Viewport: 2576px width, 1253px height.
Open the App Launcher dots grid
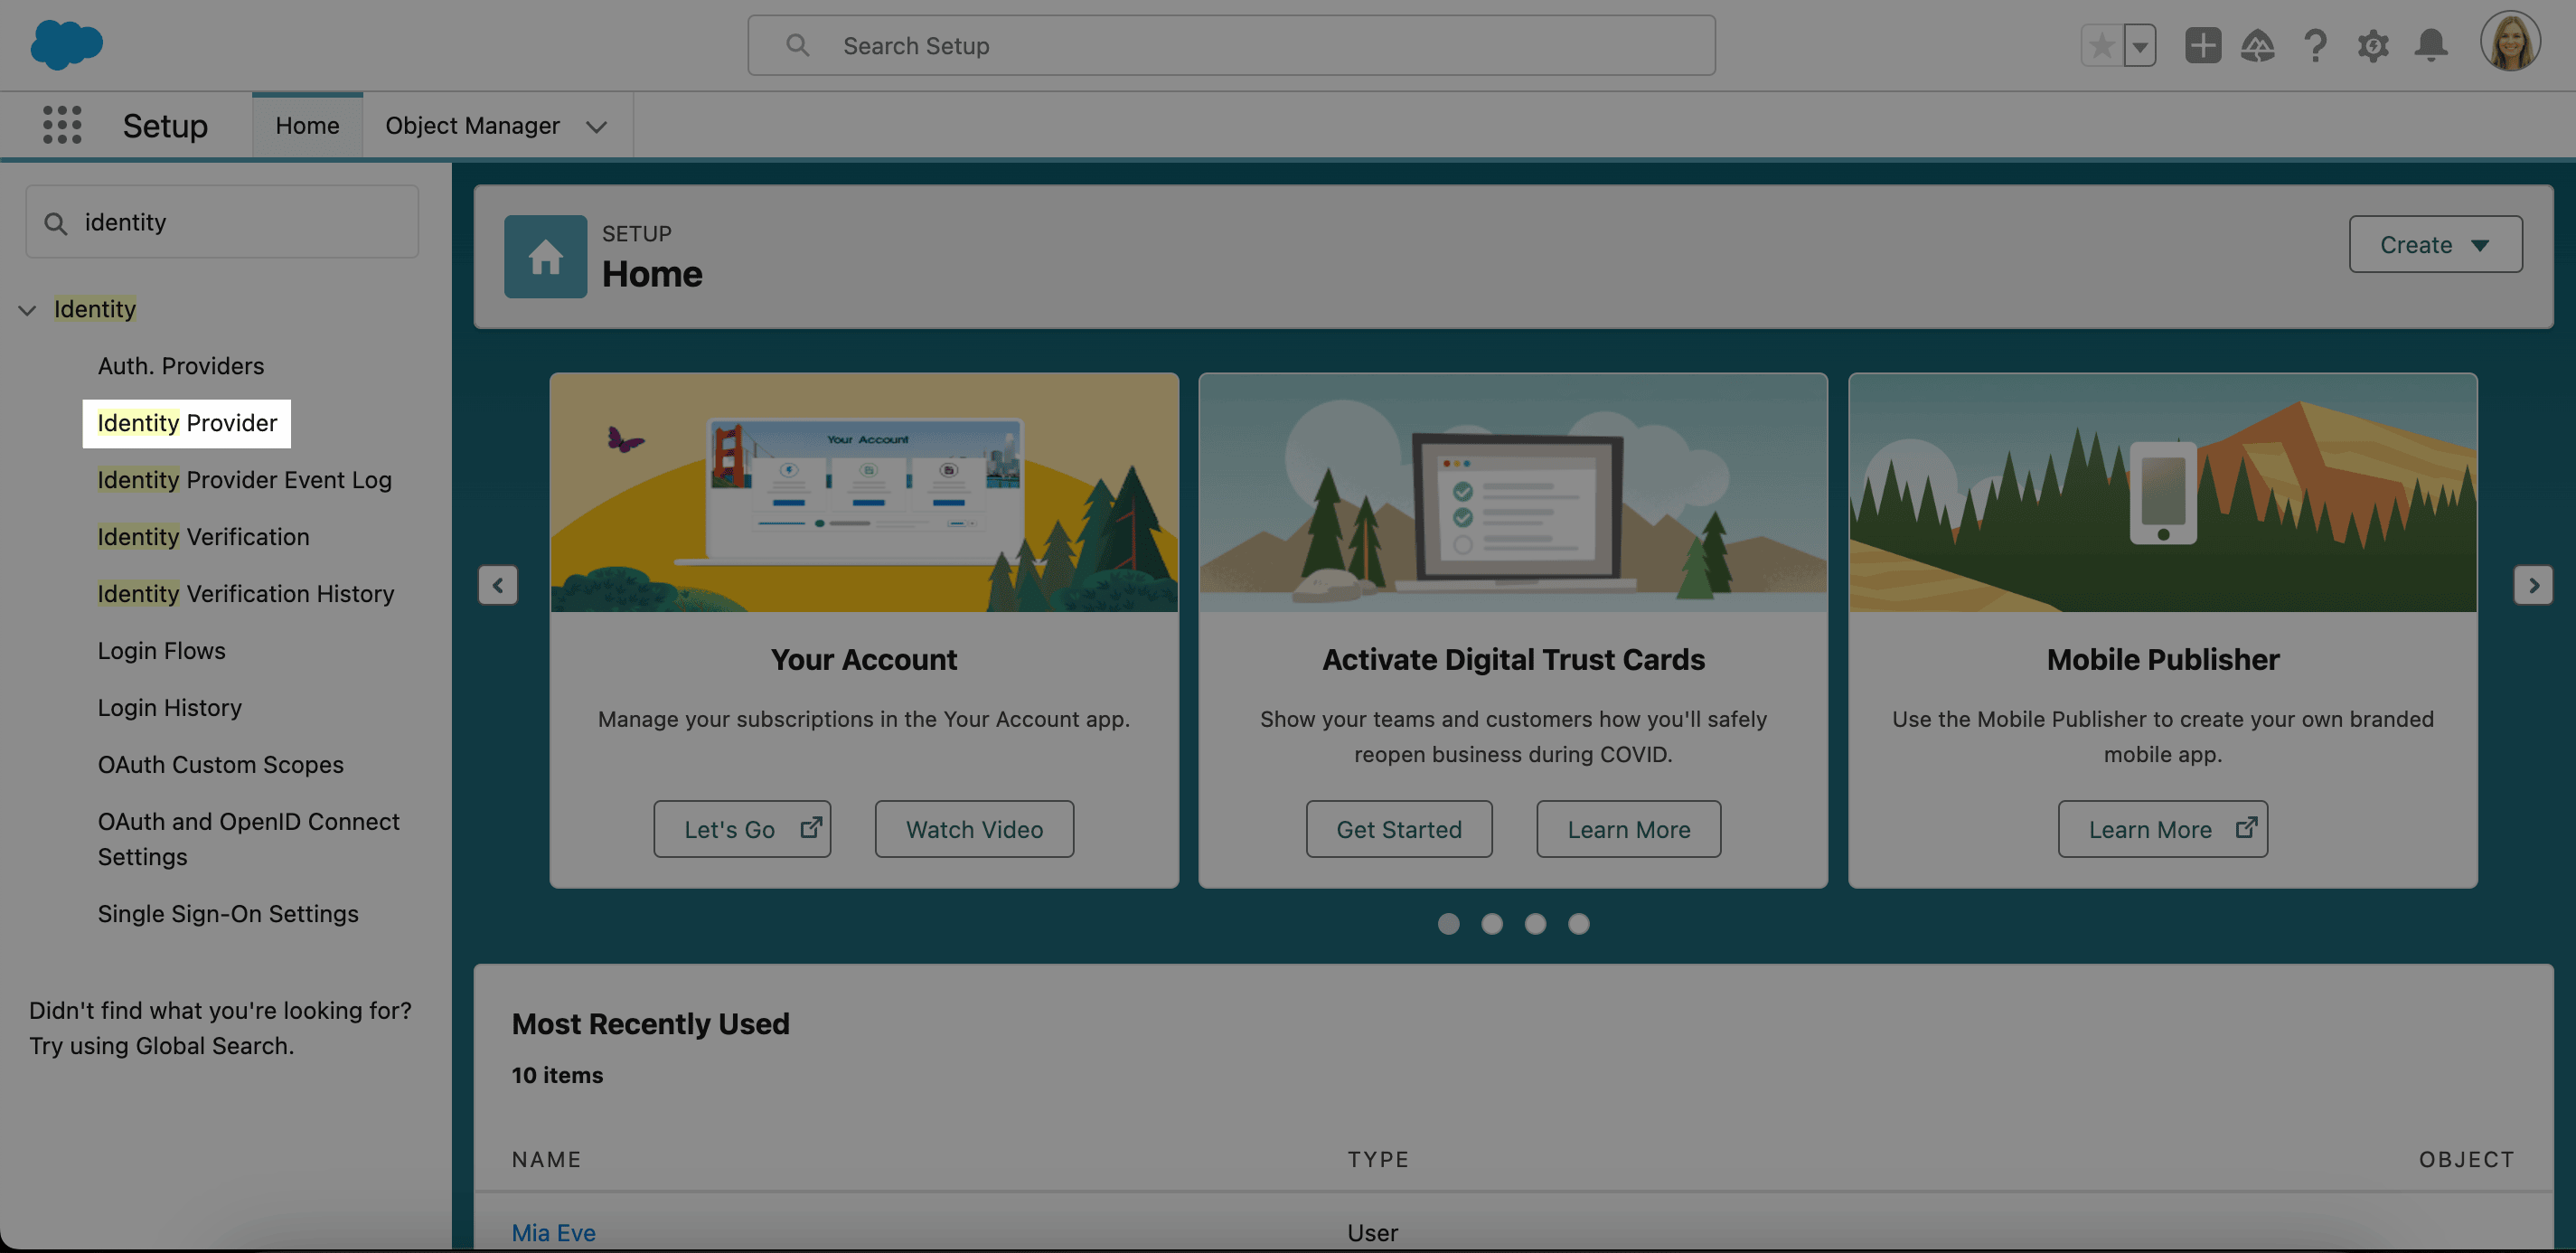point(62,125)
